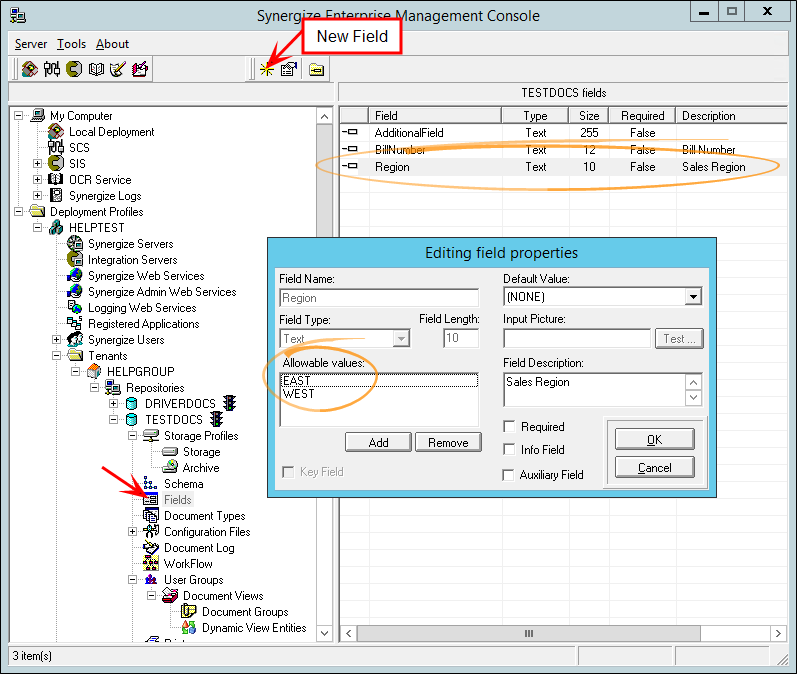The height and width of the screenshot is (674, 797).
Task: Click Integration Servers tree icon
Action: (x=75, y=260)
